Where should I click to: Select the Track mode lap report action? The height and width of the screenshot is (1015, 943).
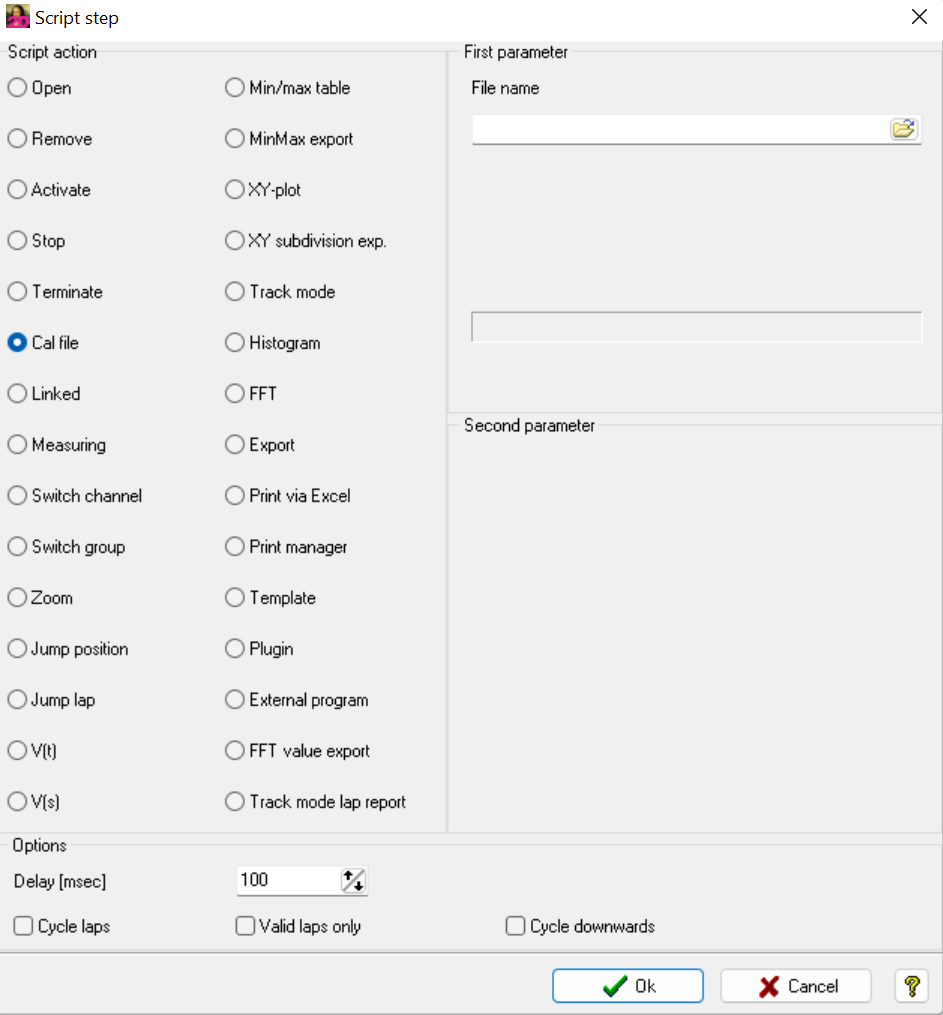235,802
